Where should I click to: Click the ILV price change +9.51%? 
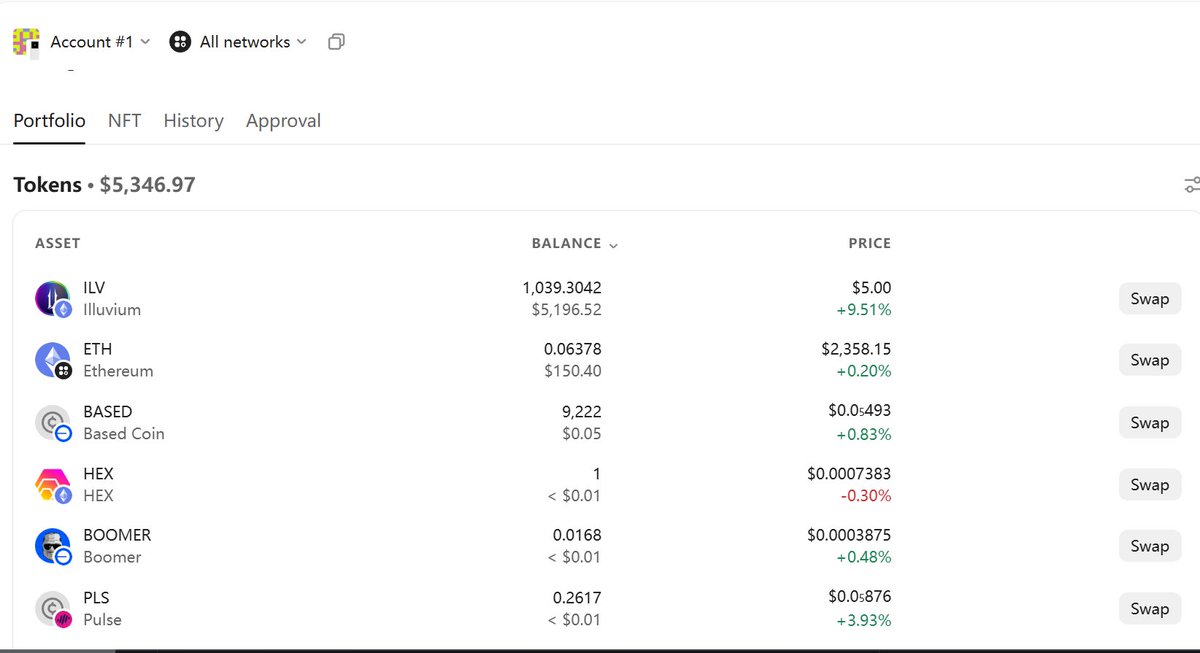tap(864, 310)
